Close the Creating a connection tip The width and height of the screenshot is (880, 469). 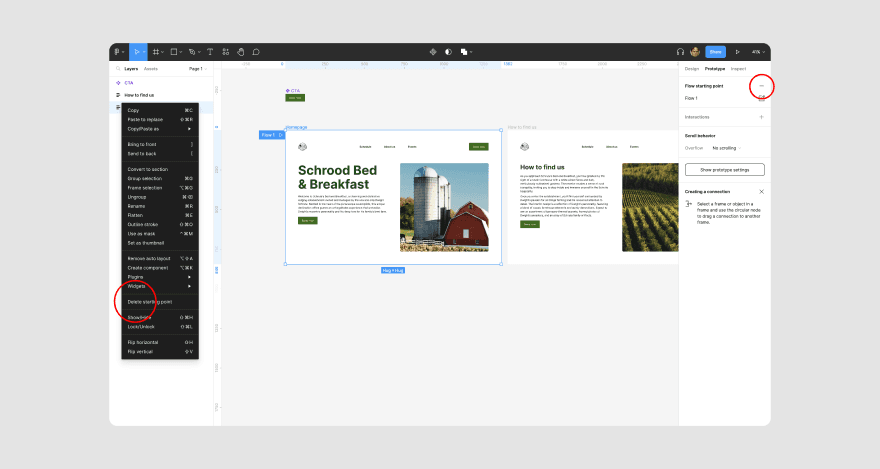pos(762,192)
